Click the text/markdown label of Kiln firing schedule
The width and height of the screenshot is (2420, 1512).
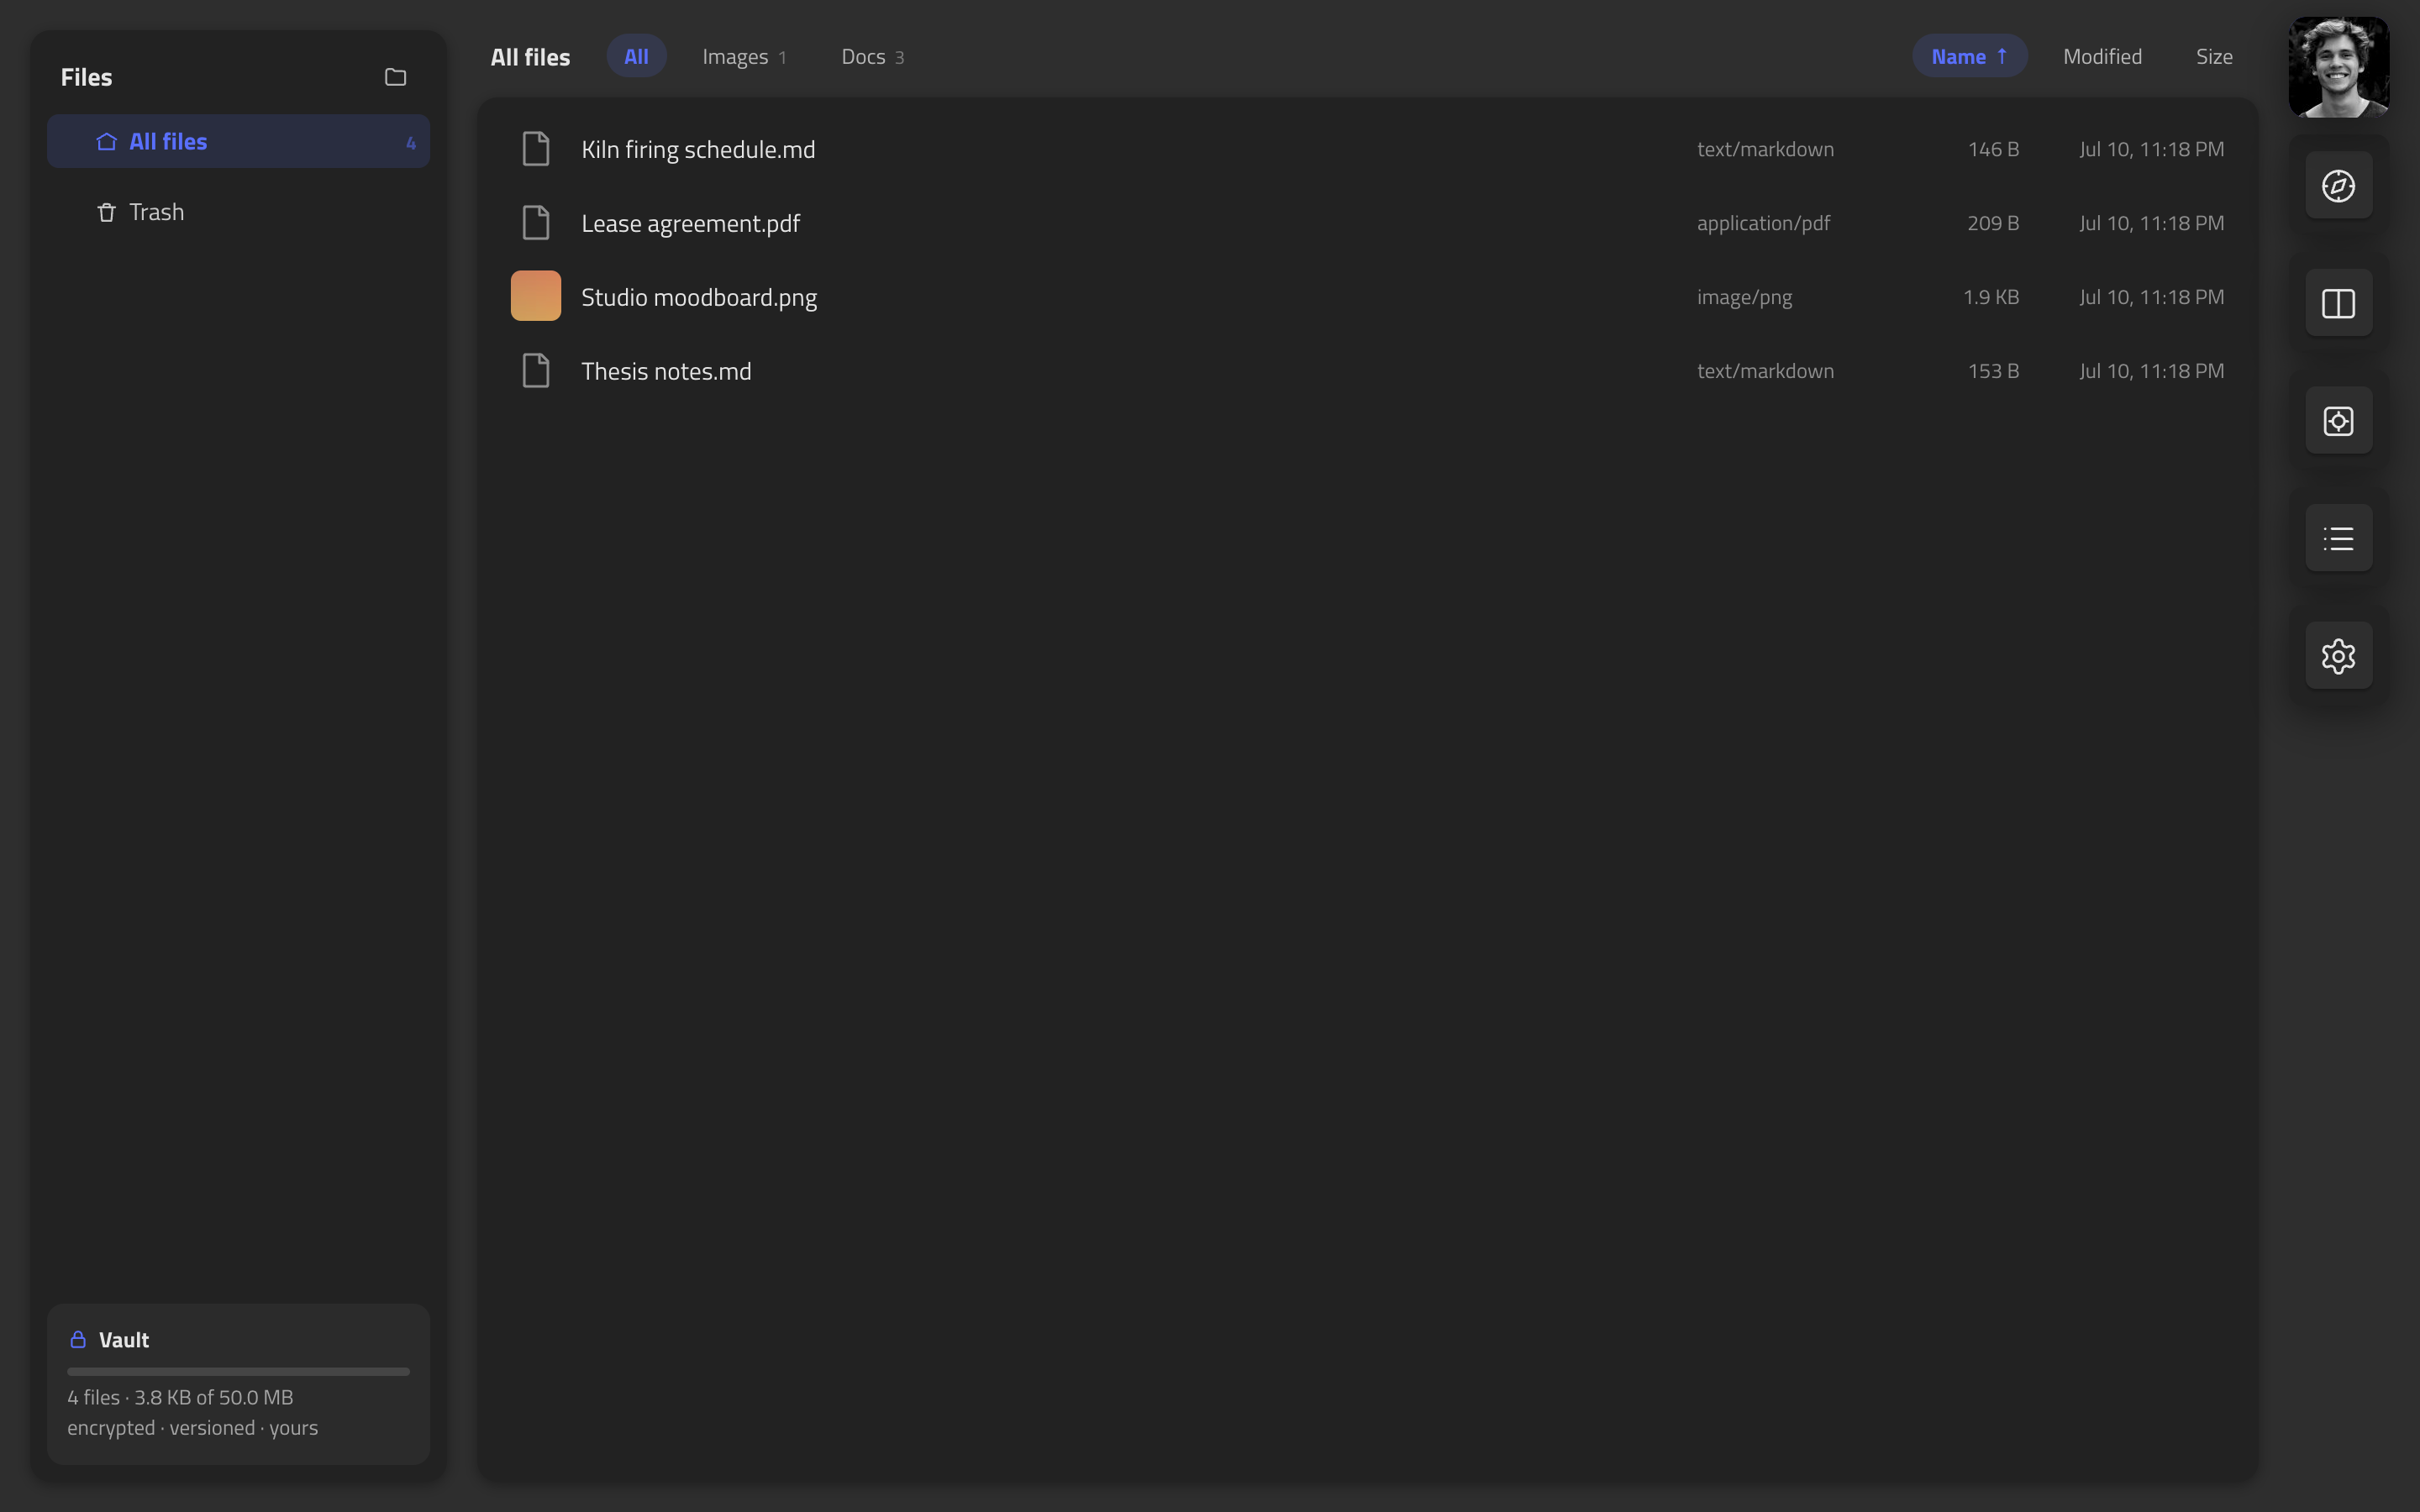(1765, 149)
